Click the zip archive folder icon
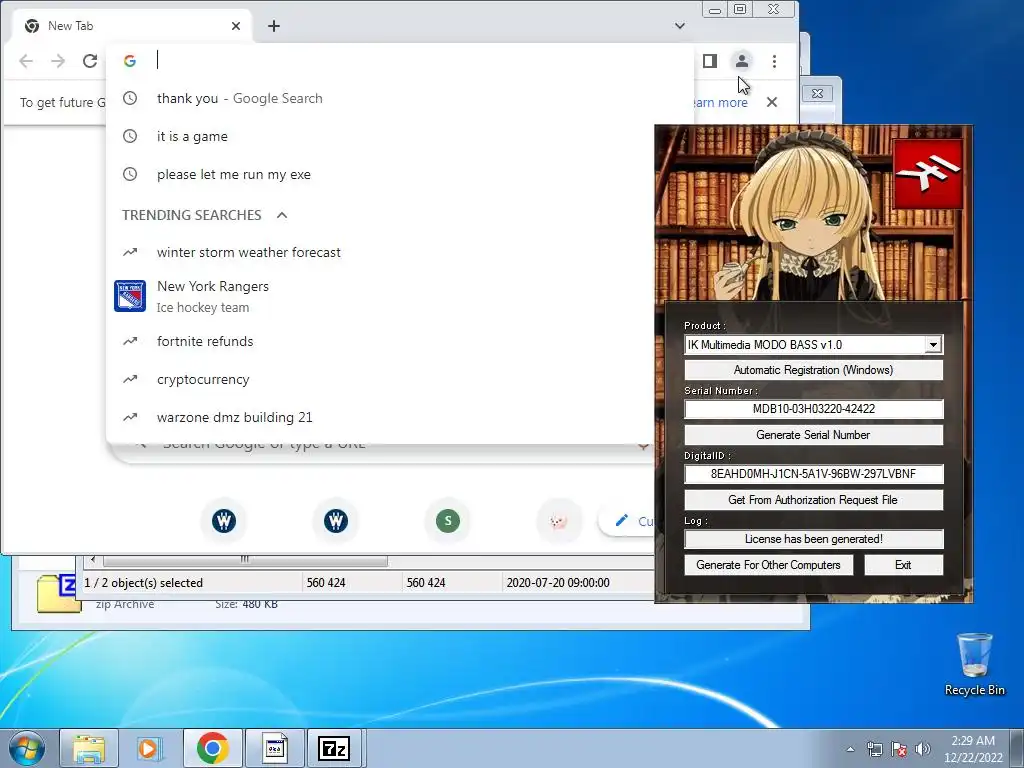Screen dimensions: 1024x768 coord(57,593)
